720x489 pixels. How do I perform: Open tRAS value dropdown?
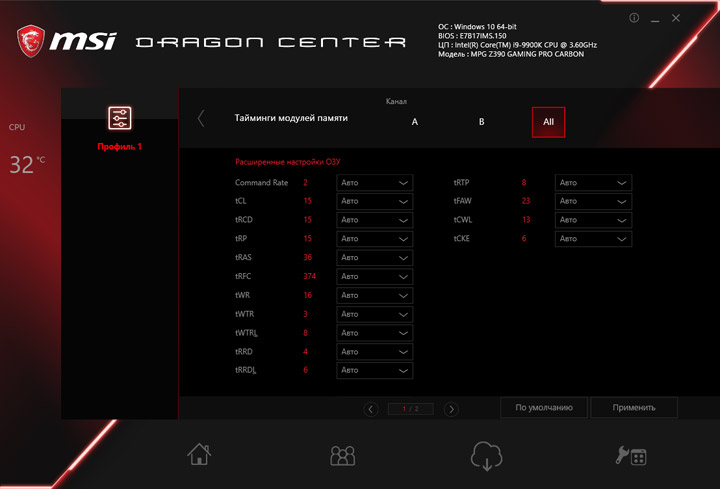pyautogui.click(x=375, y=258)
